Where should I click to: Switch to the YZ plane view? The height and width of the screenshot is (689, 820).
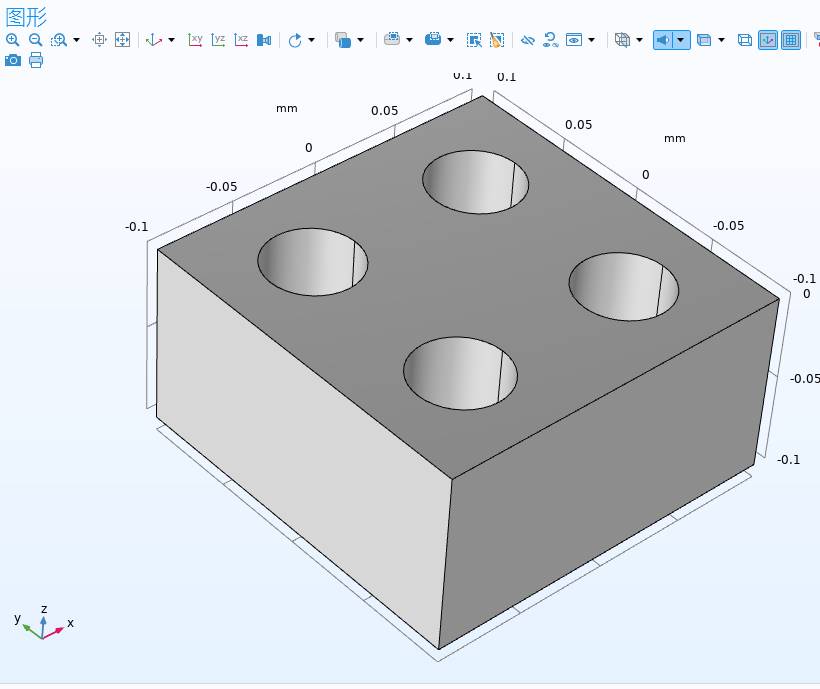click(x=218, y=40)
